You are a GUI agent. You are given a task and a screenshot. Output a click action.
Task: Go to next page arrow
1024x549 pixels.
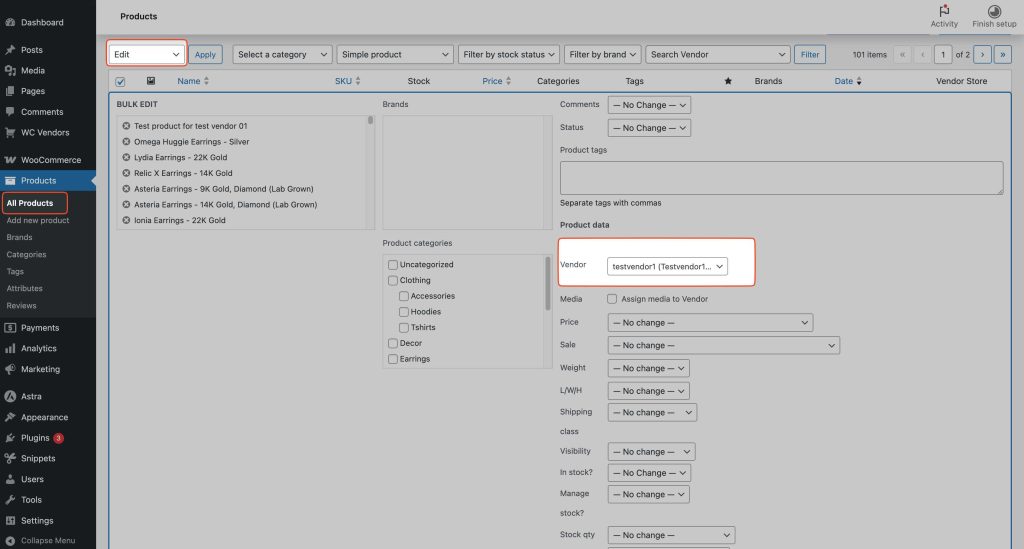pyautogui.click(x=982, y=54)
